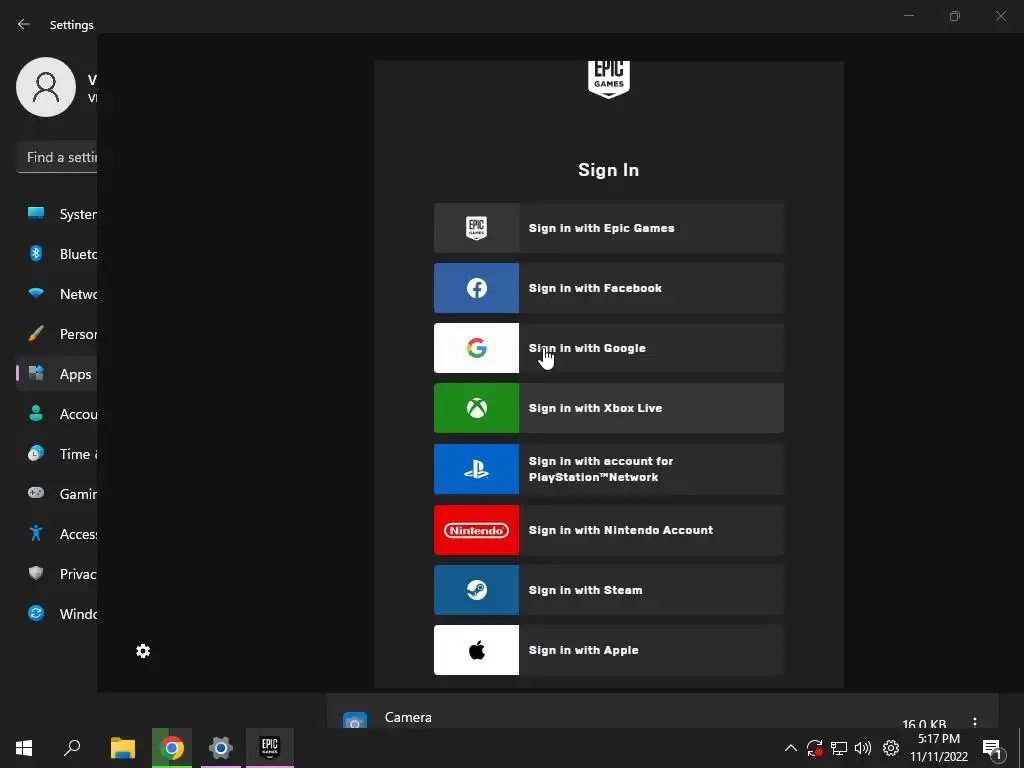Image resolution: width=1024 pixels, height=768 pixels.
Task: Open the clock showing 5:17 PM
Action: pos(939,748)
